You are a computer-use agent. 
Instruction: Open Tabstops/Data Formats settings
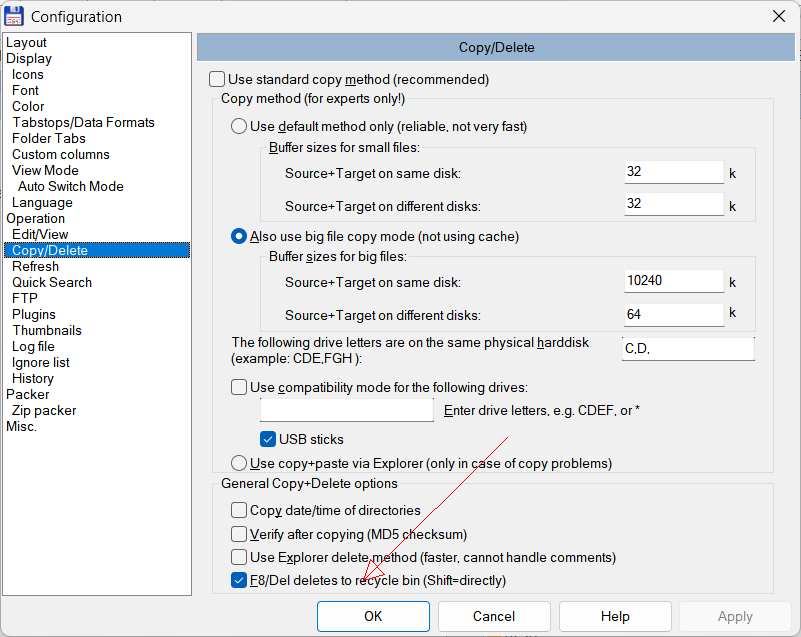83,123
